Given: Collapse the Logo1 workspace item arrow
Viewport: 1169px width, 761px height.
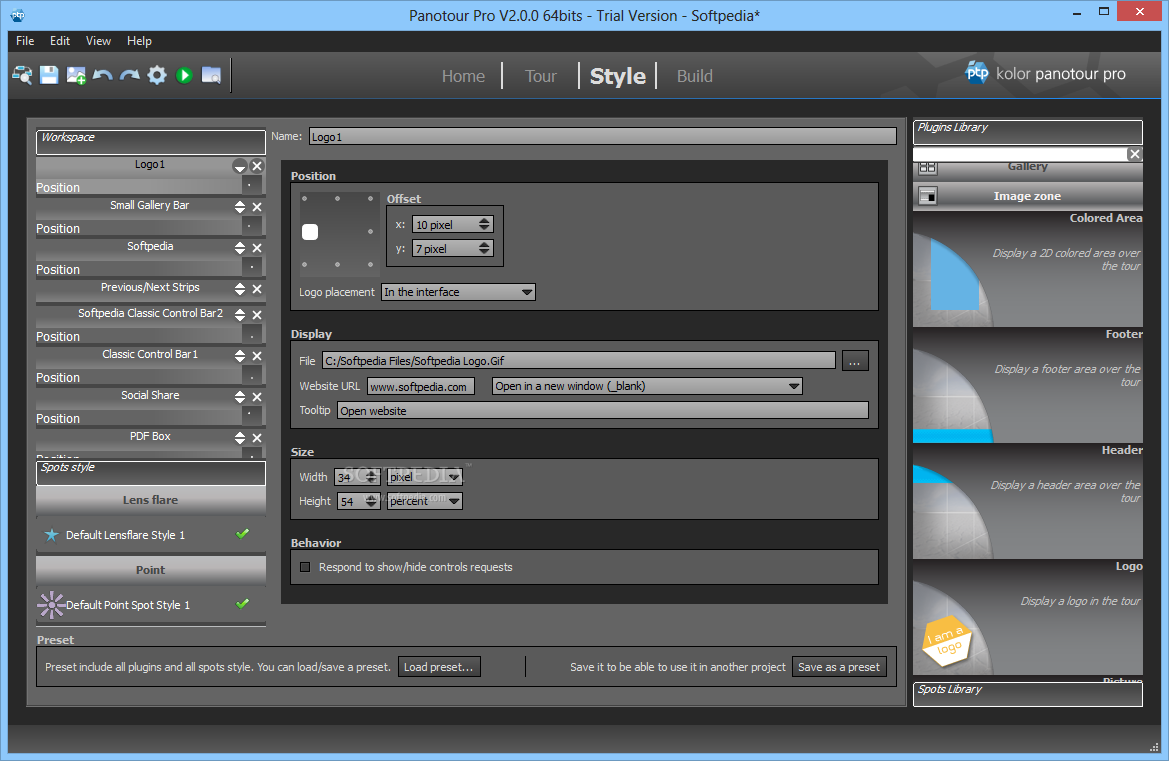Looking at the screenshot, I should 239,166.
